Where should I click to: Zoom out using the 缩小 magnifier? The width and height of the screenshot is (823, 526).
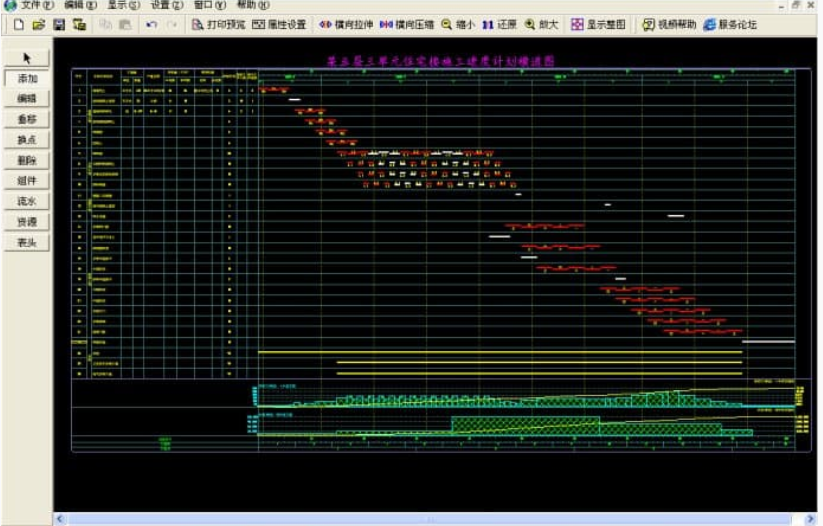pos(459,24)
